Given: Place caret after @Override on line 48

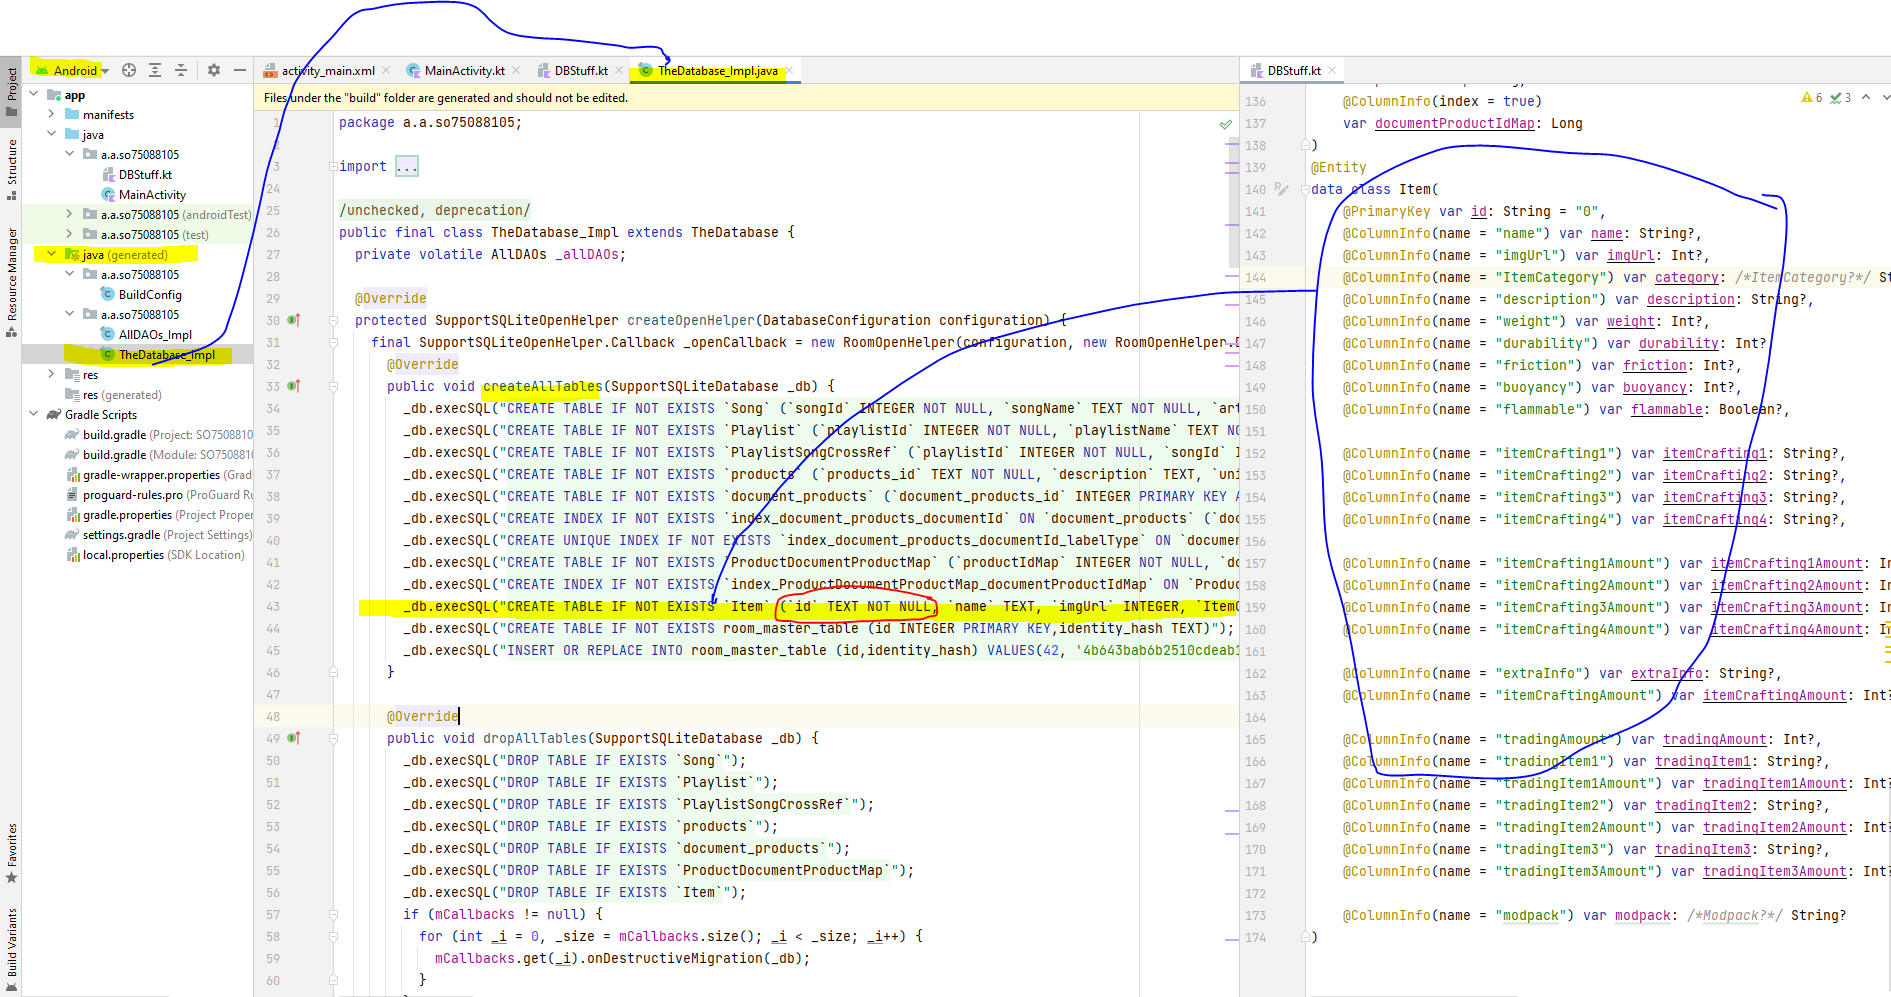Looking at the screenshot, I should click(x=460, y=717).
